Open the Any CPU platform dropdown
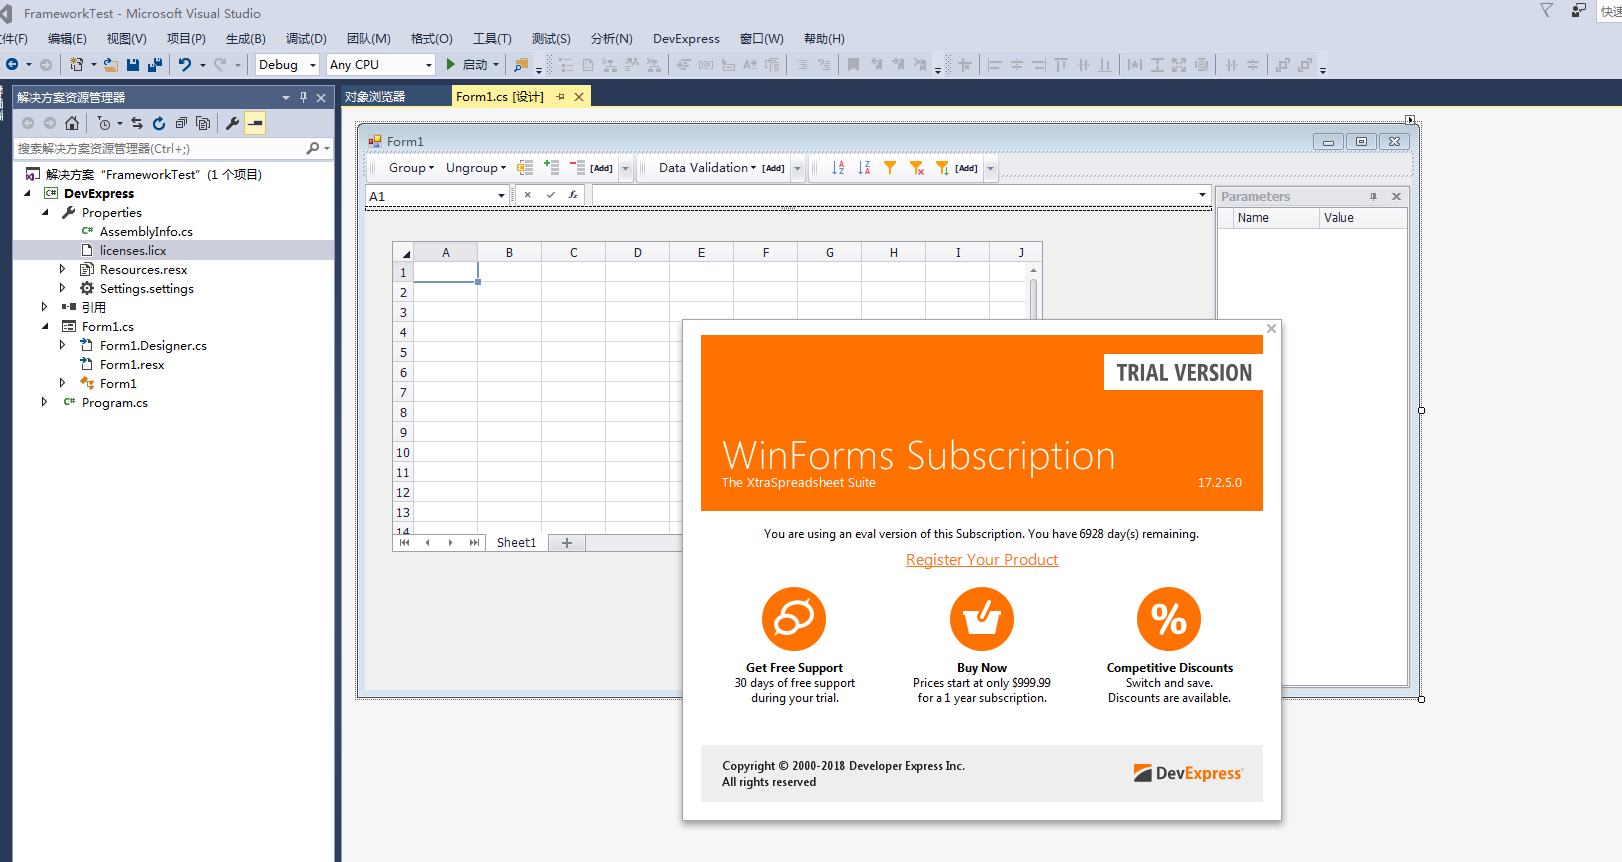Image resolution: width=1622 pixels, height=862 pixels. coord(380,65)
